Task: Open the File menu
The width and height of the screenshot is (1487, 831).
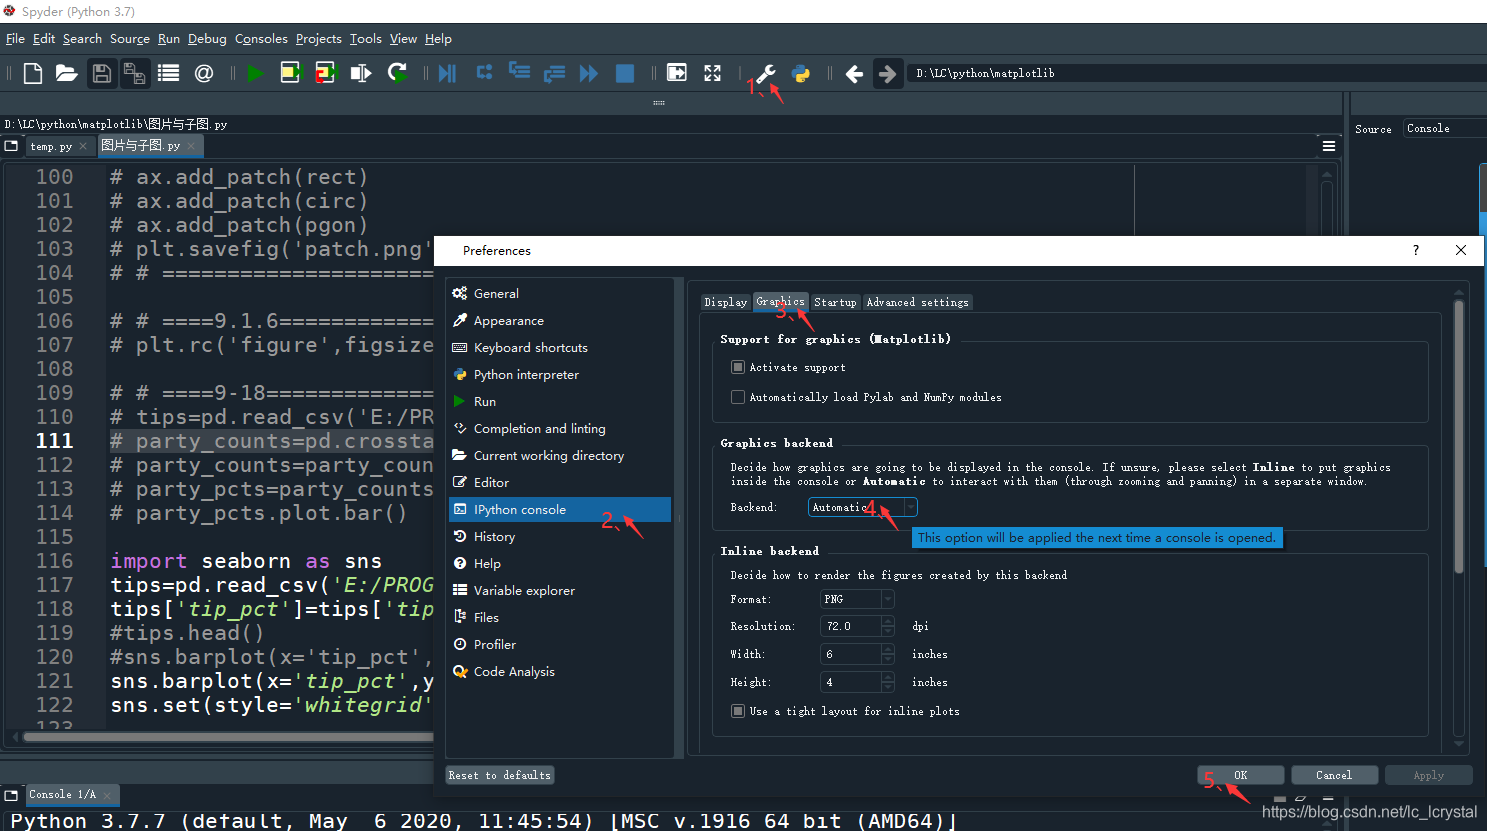Action: point(15,39)
